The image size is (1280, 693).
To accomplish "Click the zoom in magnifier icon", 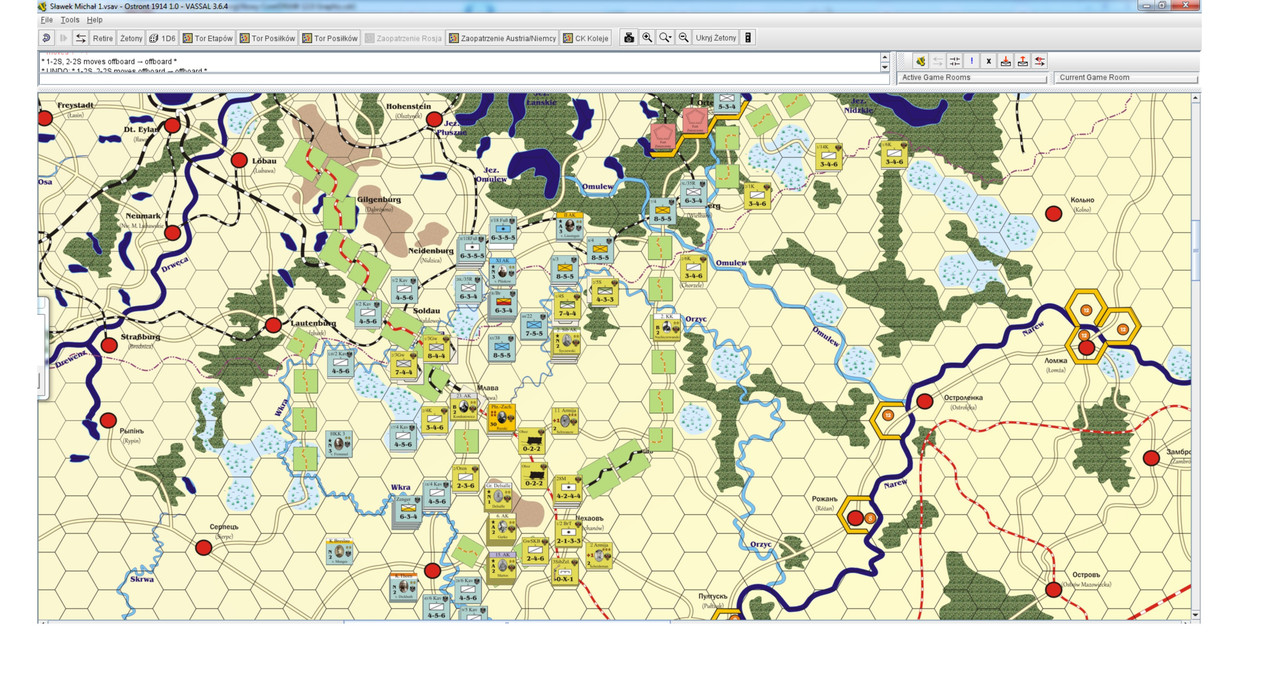I will [x=647, y=38].
